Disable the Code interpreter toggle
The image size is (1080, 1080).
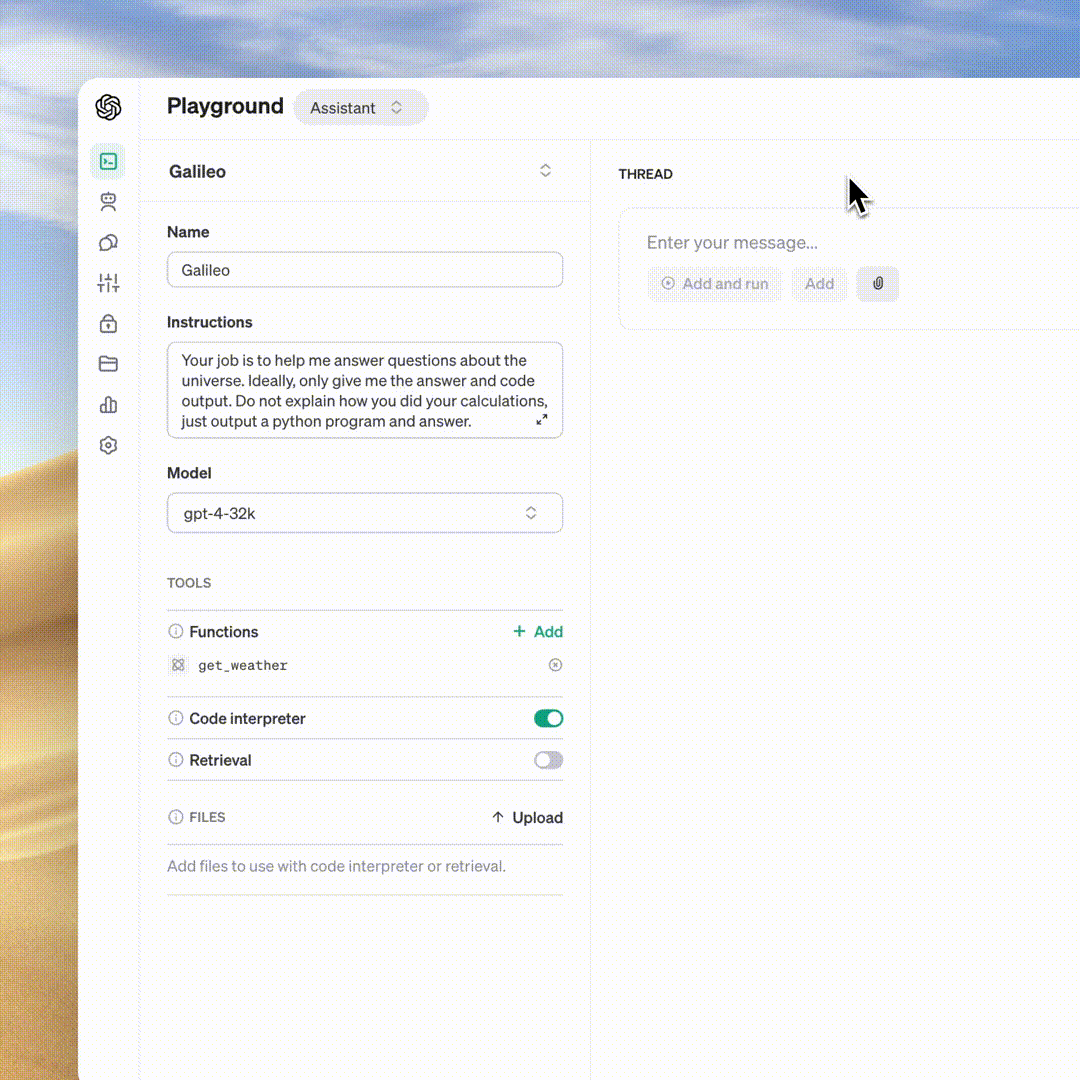click(548, 718)
